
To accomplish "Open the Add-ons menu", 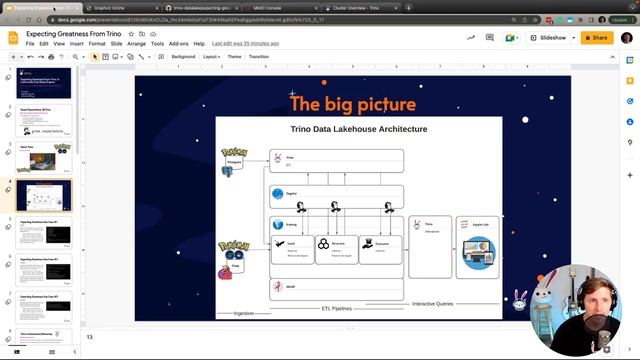I will point(179,44).
